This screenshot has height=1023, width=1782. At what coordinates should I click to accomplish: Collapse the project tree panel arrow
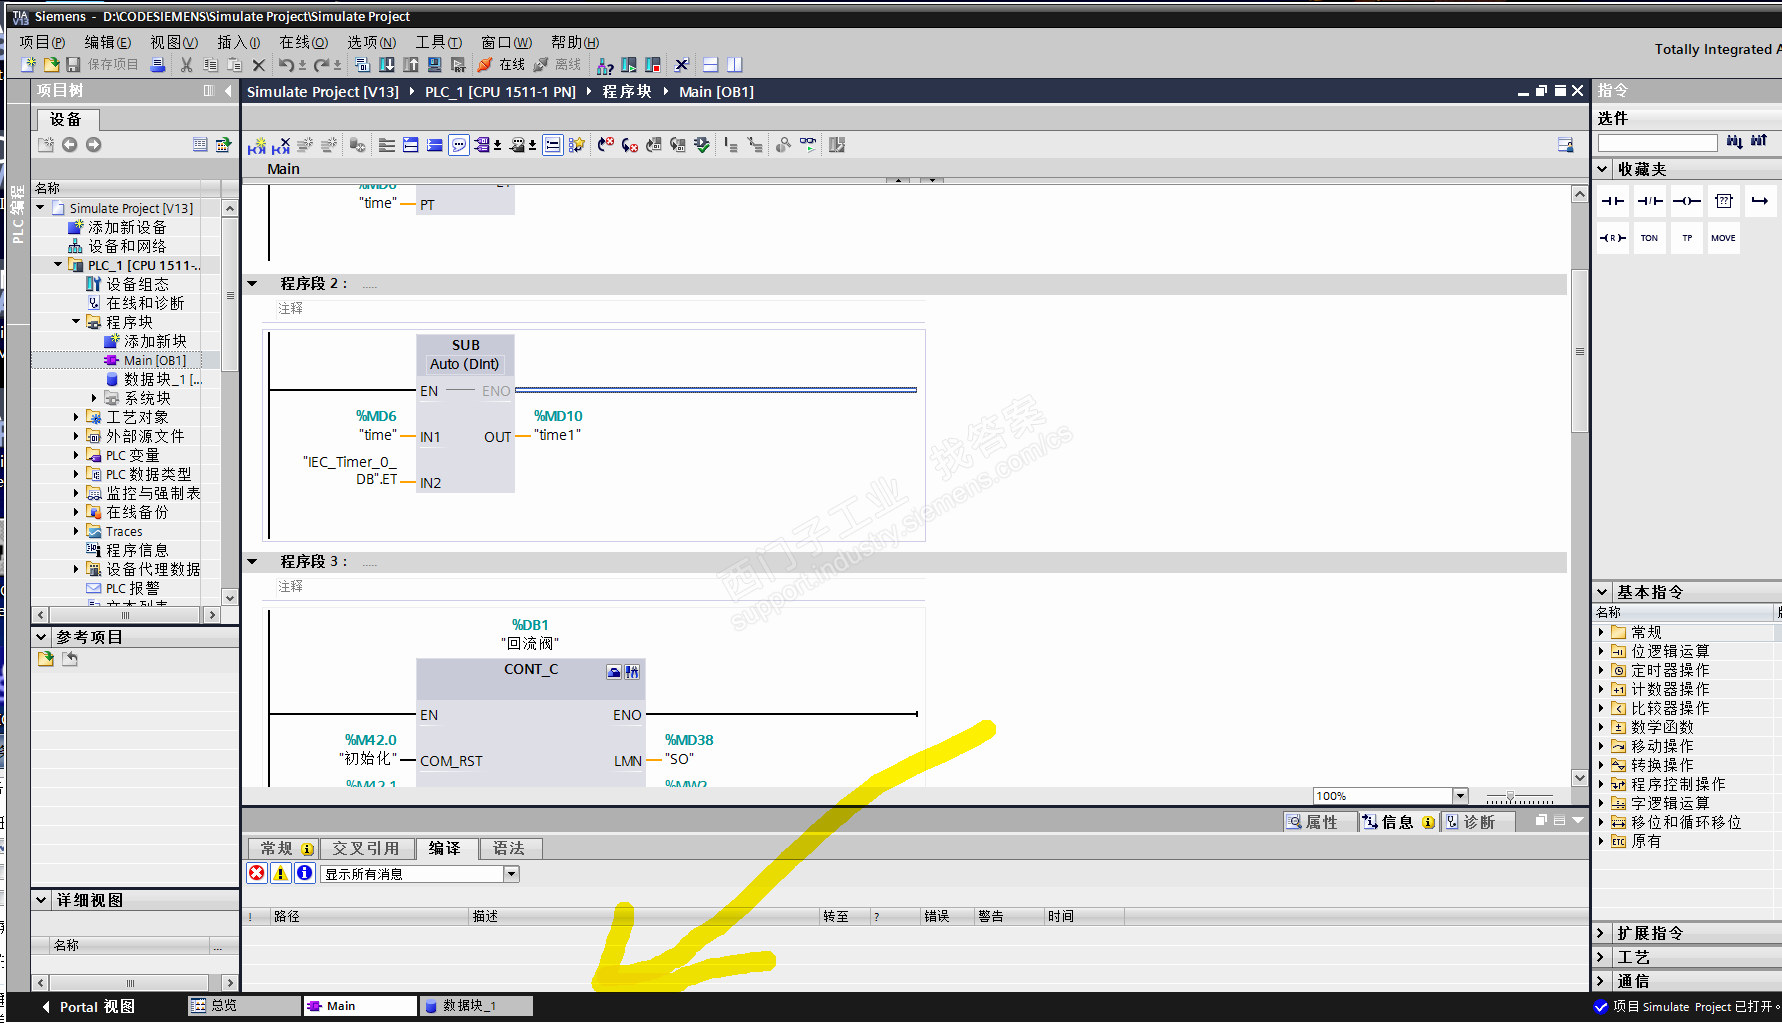tap(228, 91)
